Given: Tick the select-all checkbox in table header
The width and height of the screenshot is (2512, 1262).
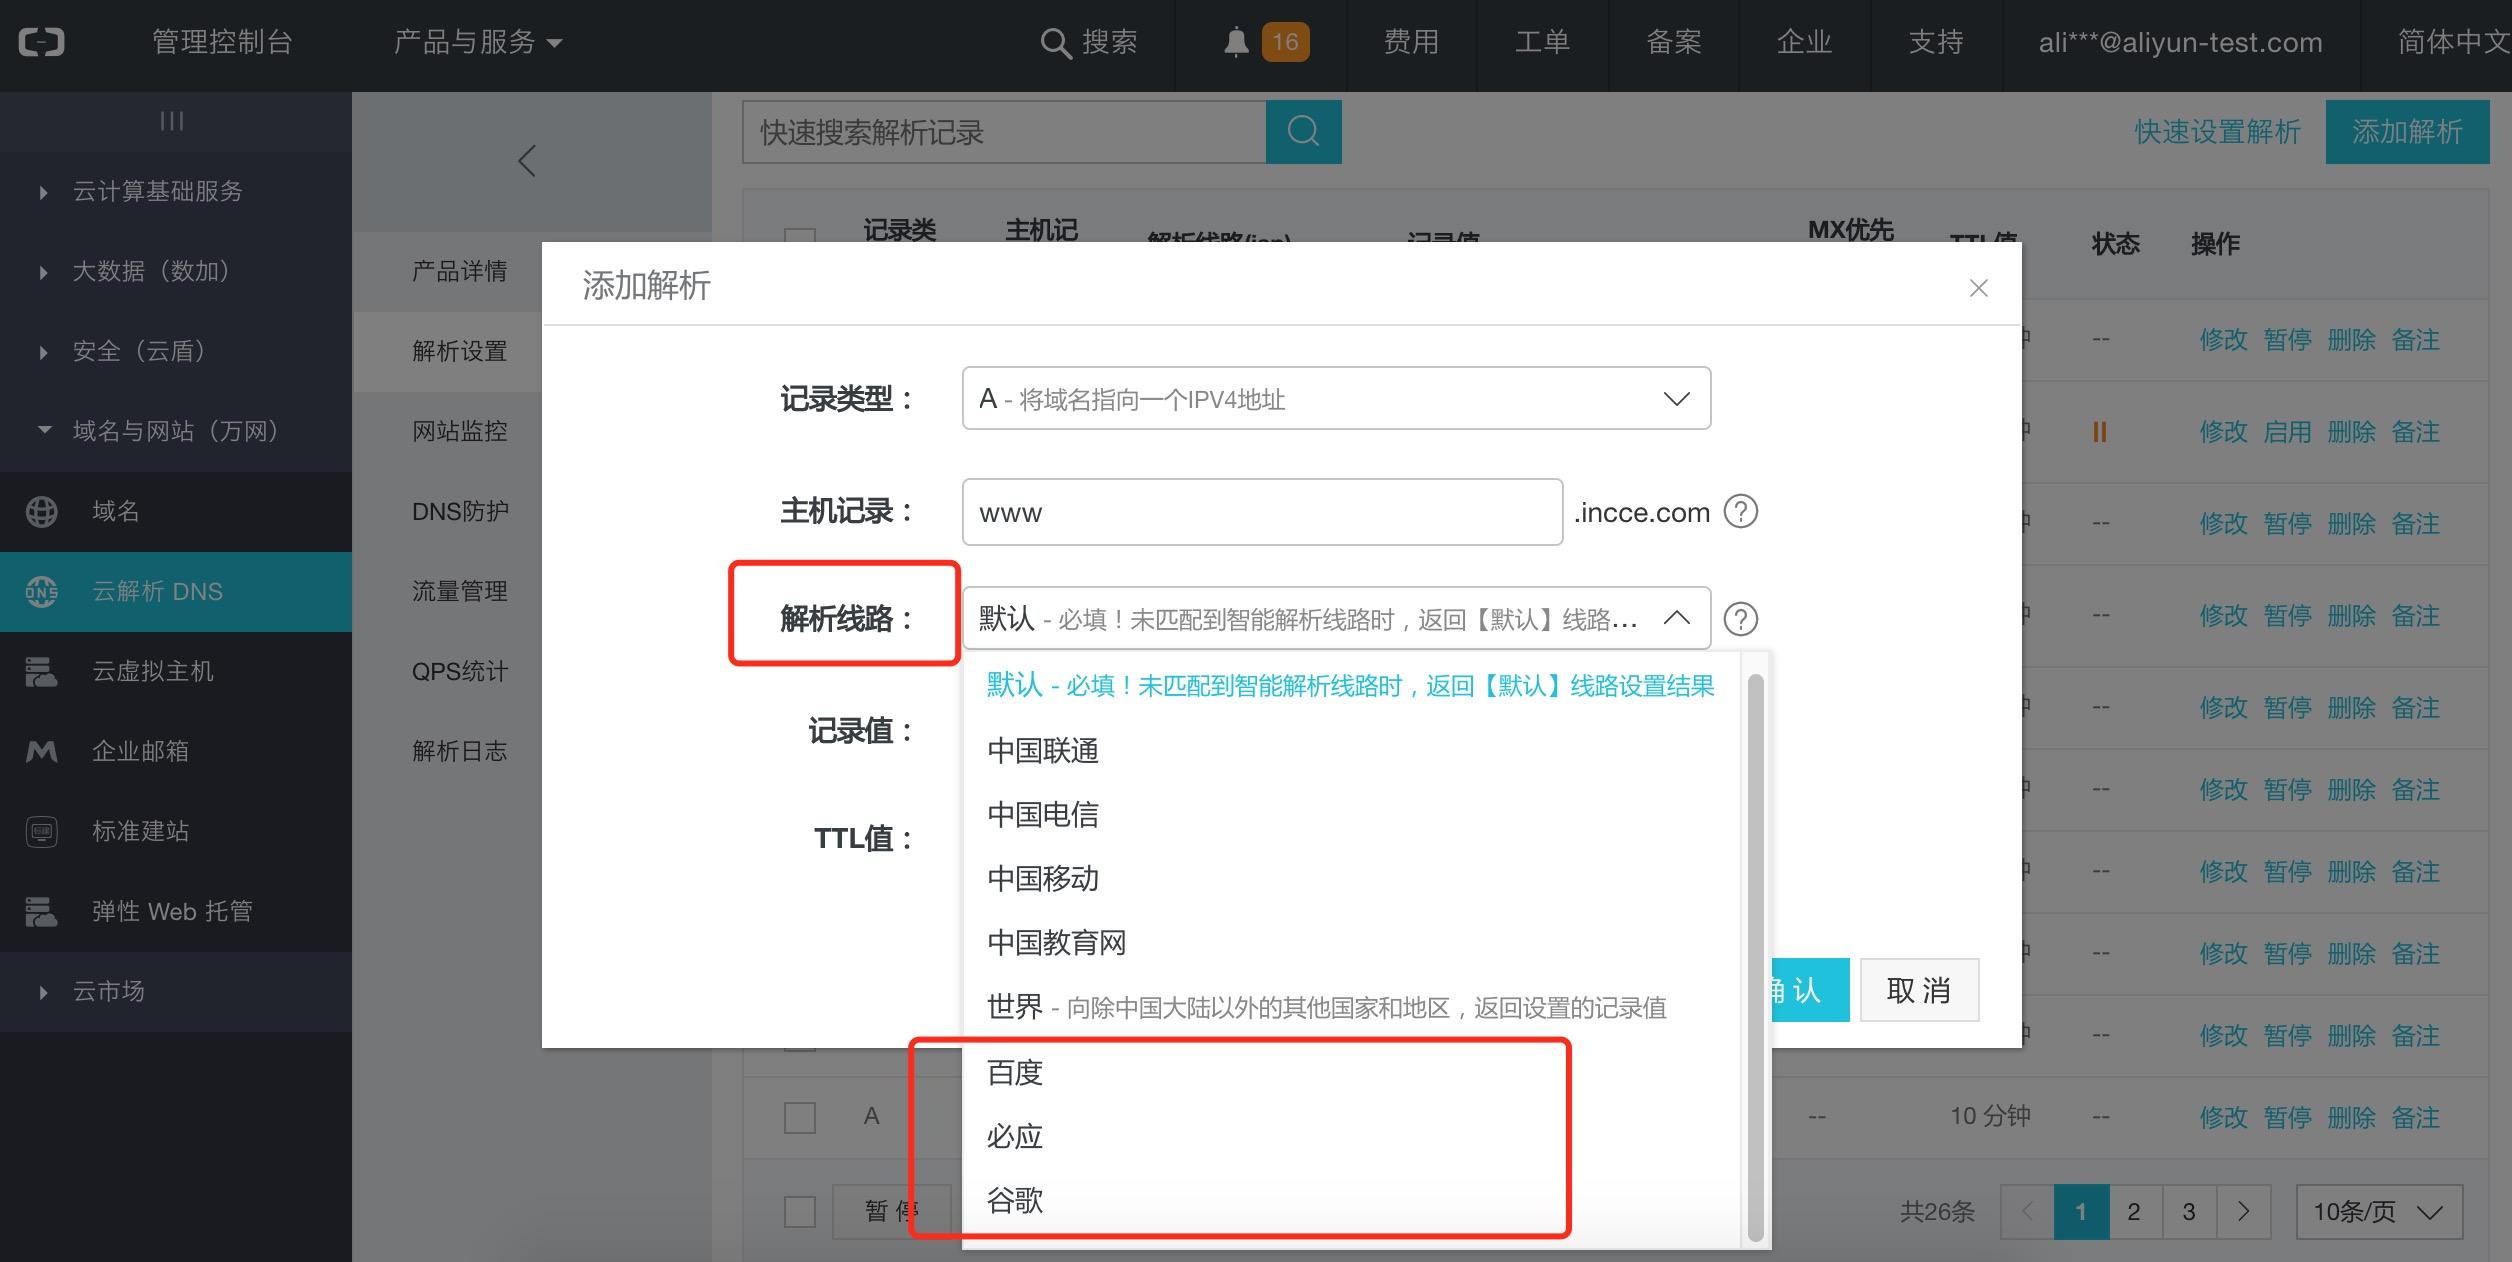Looking at the screenshot, I should 800,236.
